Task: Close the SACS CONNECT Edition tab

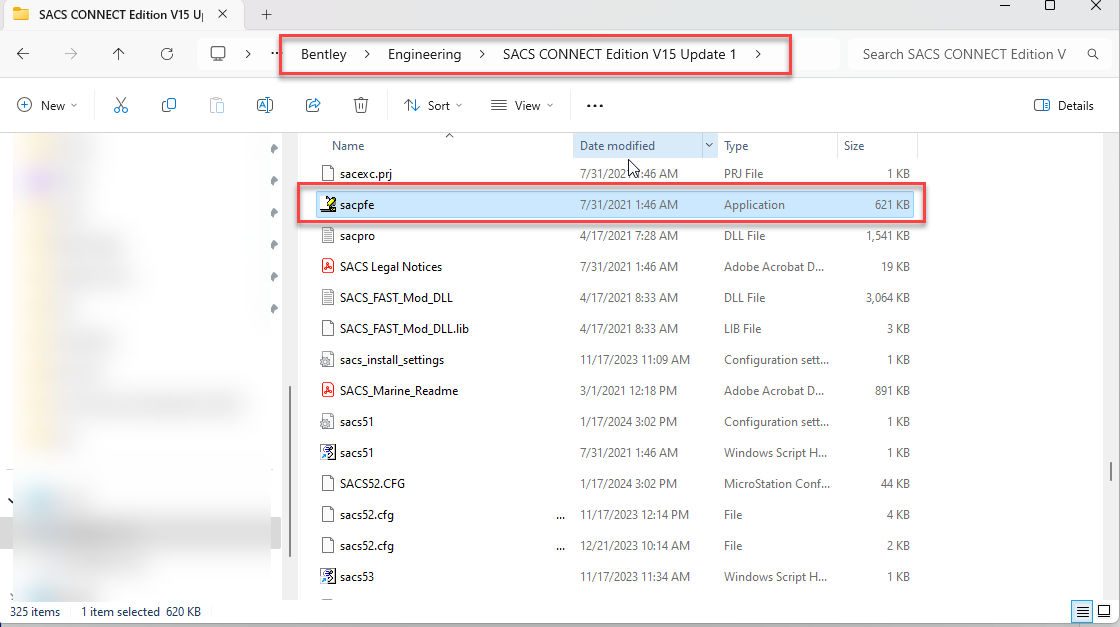Action: pyautogui.click(x=223, y=14)
